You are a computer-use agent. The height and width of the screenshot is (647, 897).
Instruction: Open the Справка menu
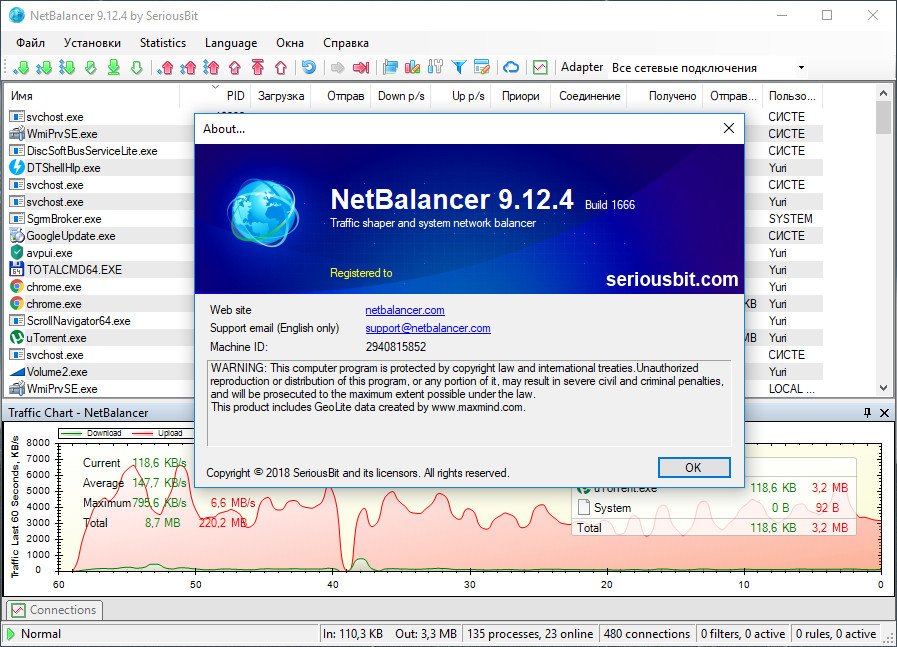pyautogui.click(x=346, y=43)
